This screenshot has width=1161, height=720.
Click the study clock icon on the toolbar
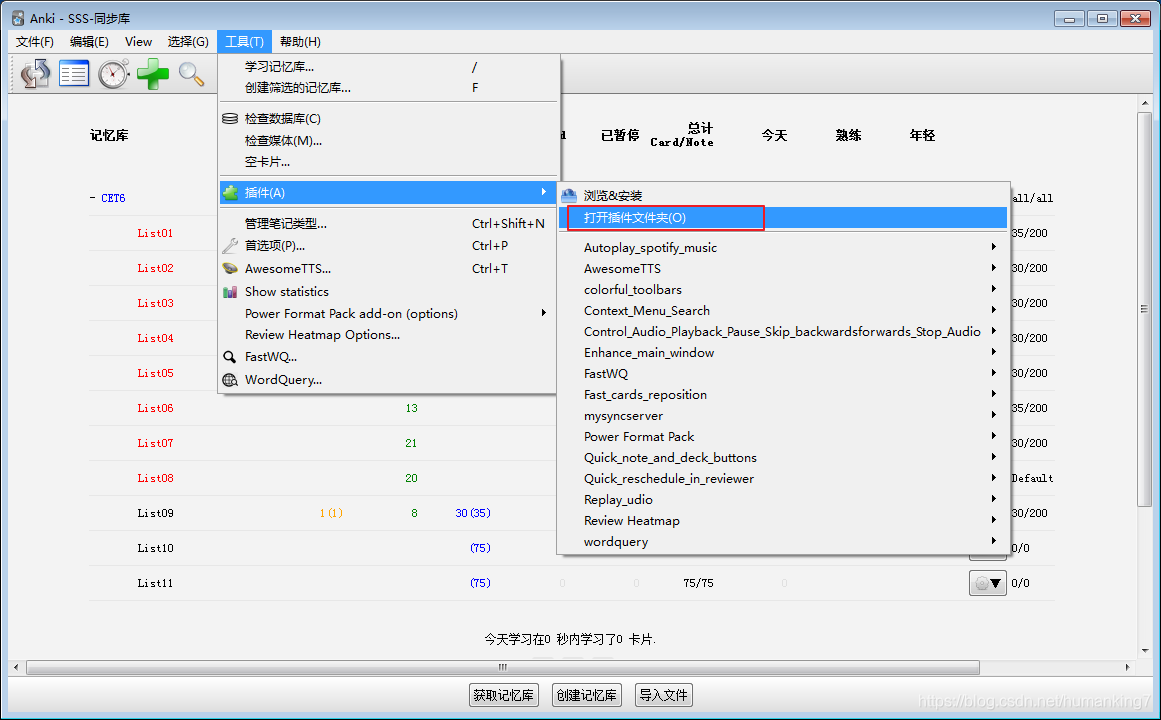point(112,73)
